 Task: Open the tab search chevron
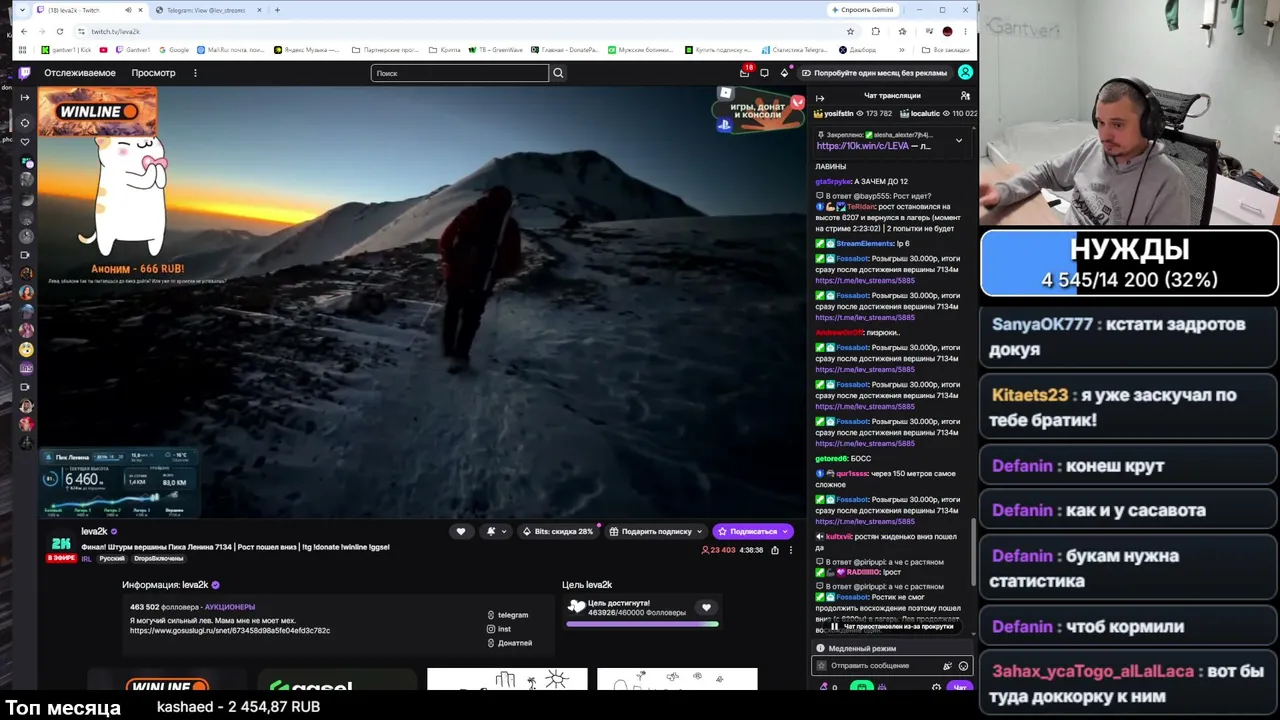tap(22, 10)
